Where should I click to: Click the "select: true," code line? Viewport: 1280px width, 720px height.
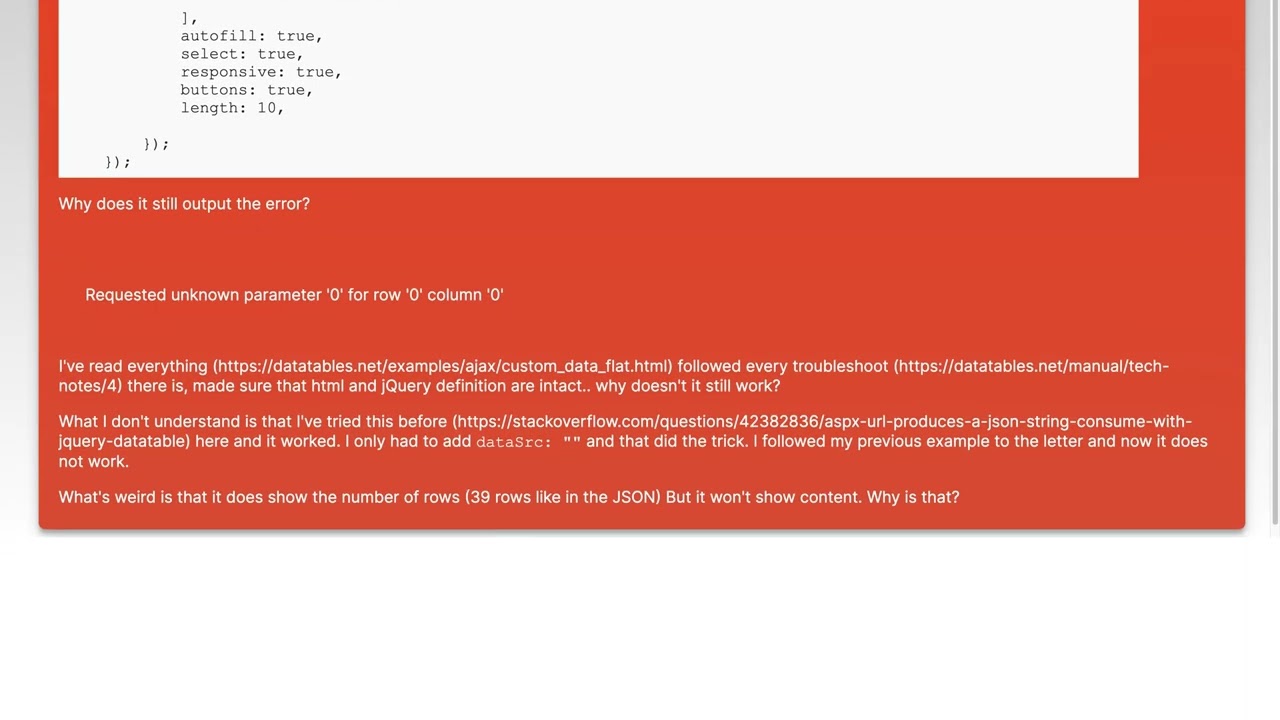pos(241,54)
